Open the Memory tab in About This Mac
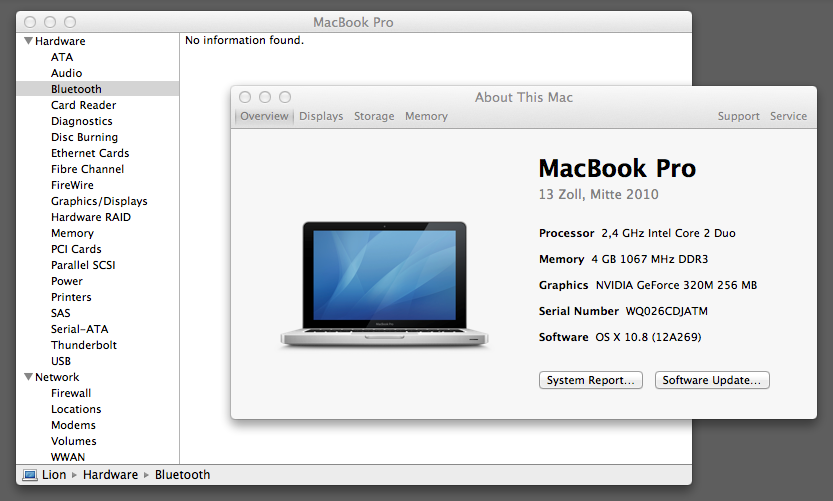 [x=426, y=116]
